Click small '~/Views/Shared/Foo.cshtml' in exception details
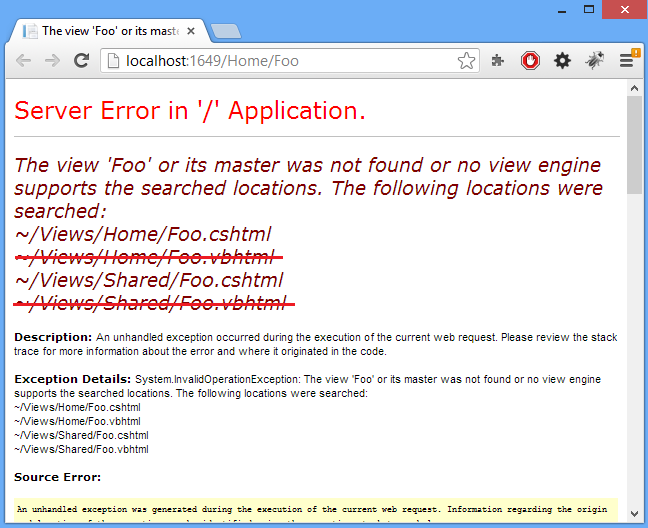Screen dimensions: 648x528 click(x=81, y=435)
